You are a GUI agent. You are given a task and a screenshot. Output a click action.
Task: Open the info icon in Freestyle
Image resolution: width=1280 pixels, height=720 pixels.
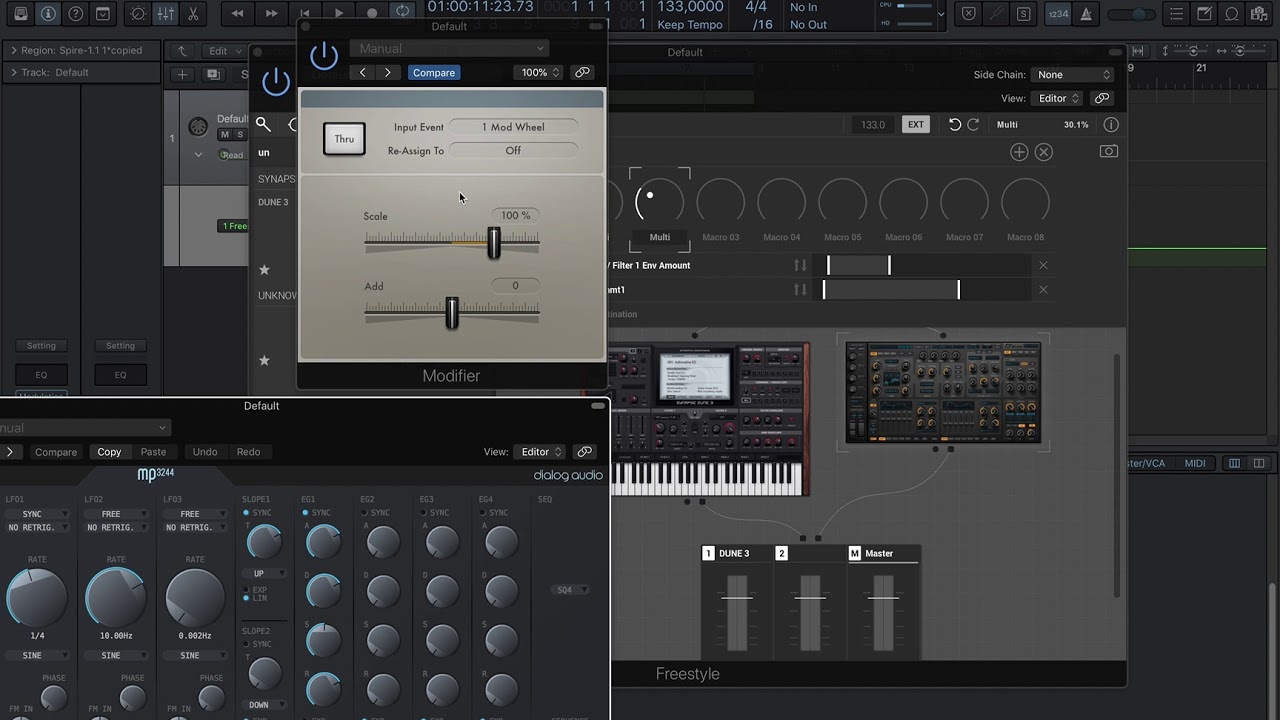click(x=1111, y=125)
